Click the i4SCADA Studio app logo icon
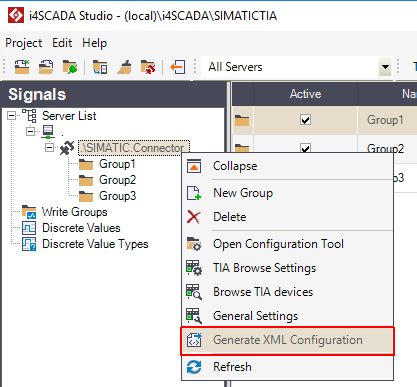The width and height of the screenshot is (417, 387). pos(15,15)
